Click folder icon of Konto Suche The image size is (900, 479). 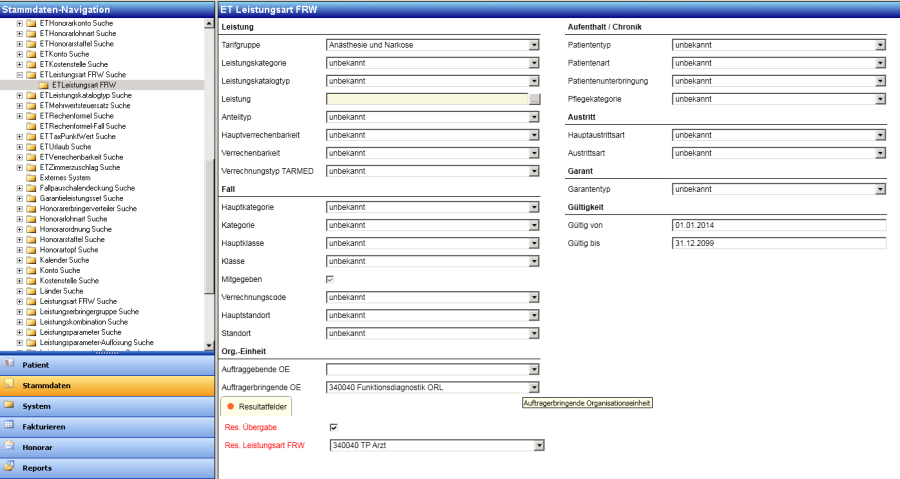(x=31, y=271)
